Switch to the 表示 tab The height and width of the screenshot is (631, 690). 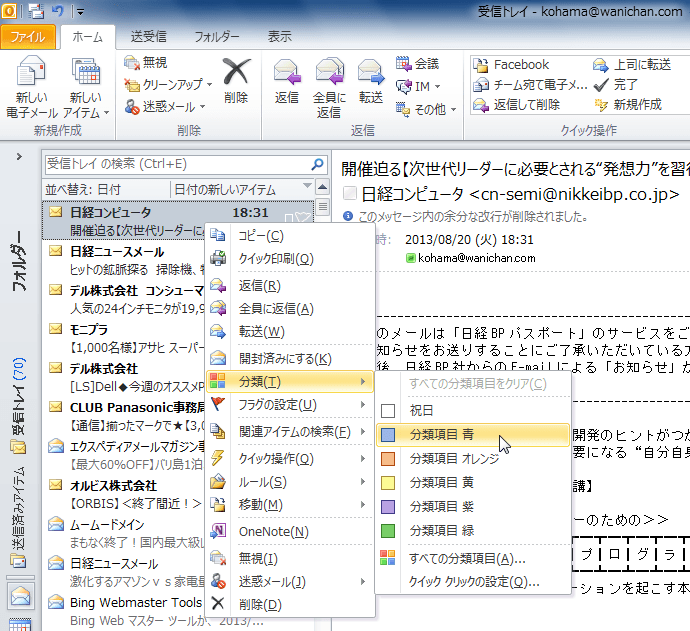[280, 37]
